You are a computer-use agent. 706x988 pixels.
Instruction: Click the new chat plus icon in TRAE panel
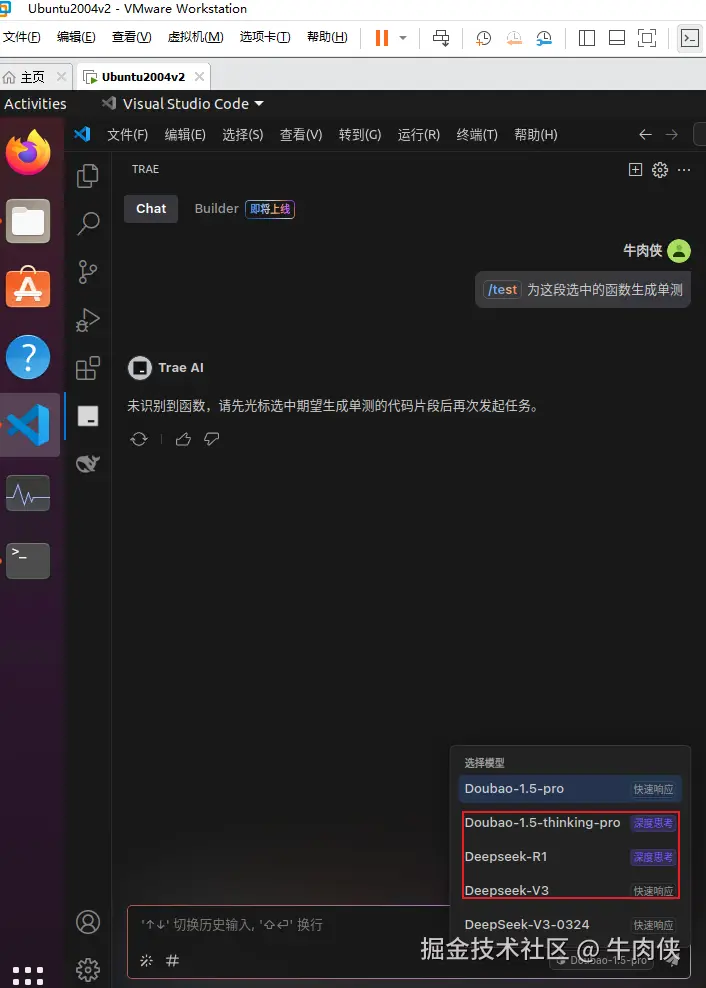coord(635,169)
